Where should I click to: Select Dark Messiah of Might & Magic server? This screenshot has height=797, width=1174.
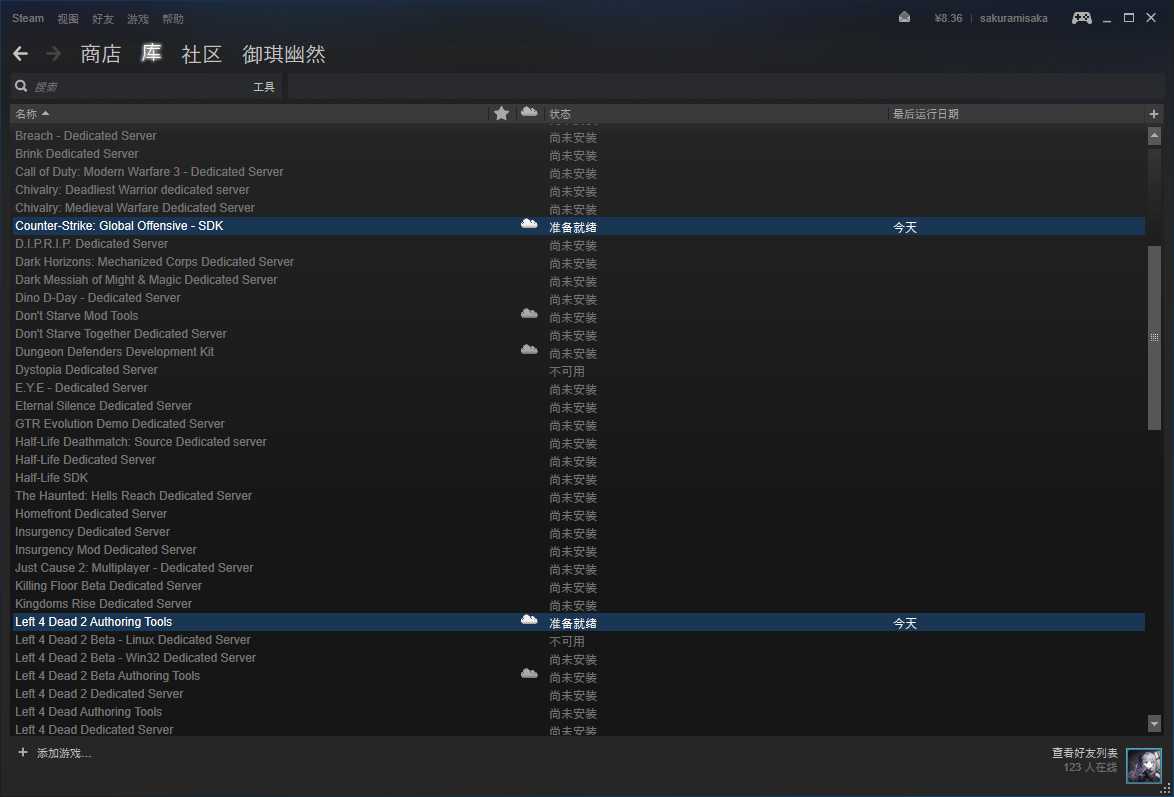tap(578, 279)
